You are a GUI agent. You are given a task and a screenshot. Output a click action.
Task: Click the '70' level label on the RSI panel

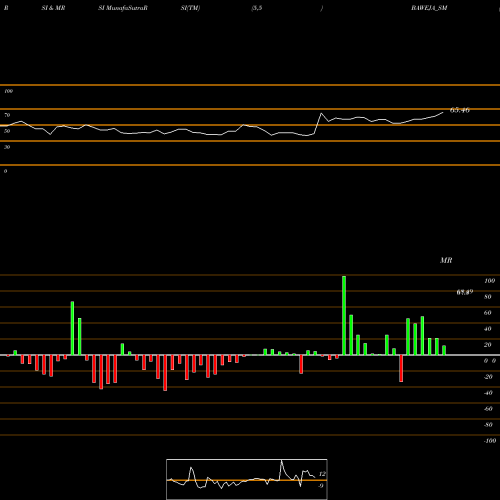(x=7, y=115)
